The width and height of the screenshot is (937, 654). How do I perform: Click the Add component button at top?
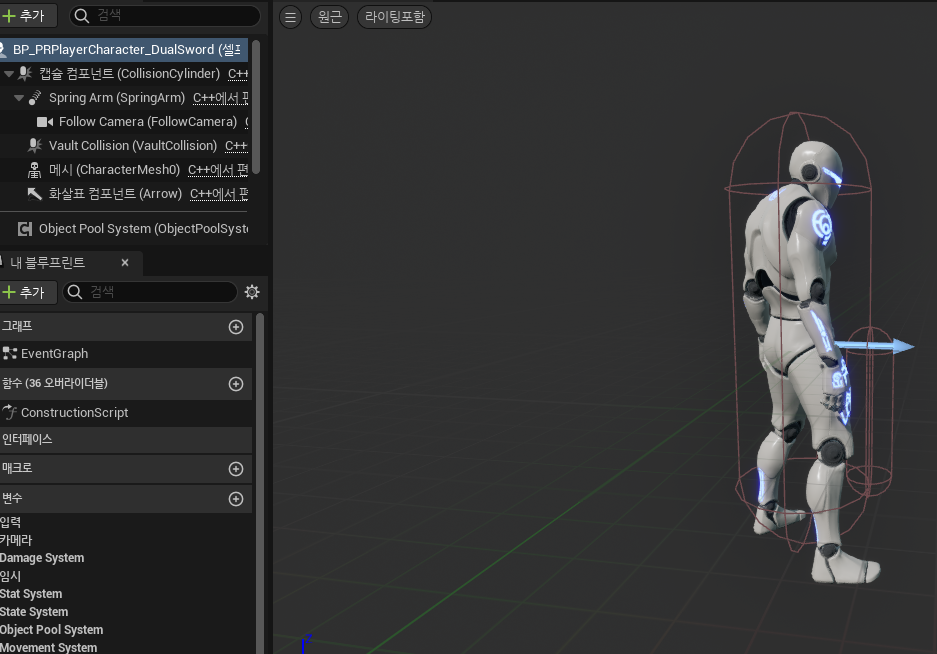pyautogui.click(x=27, y=16)
